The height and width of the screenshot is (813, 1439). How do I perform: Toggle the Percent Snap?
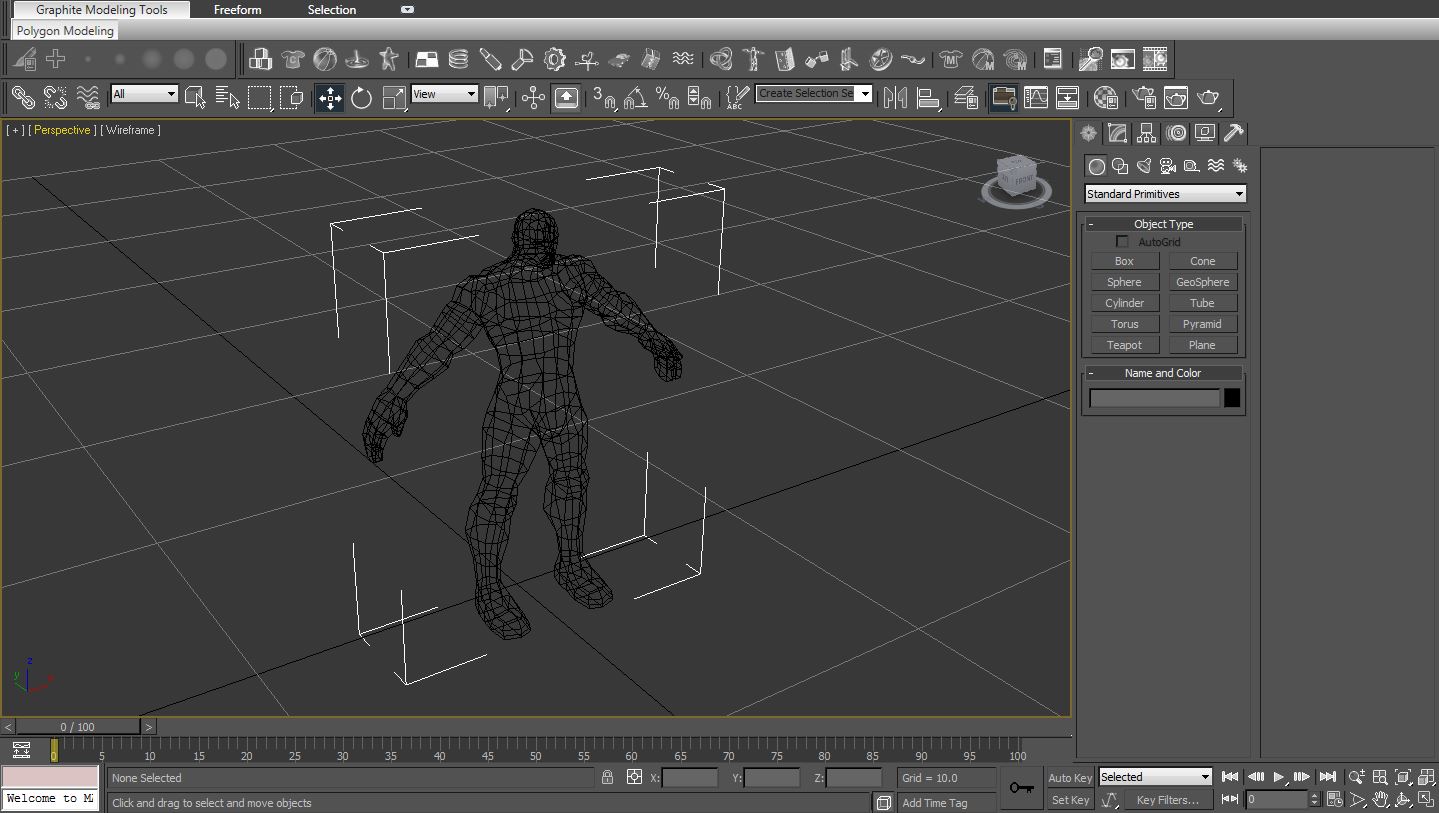667,97
